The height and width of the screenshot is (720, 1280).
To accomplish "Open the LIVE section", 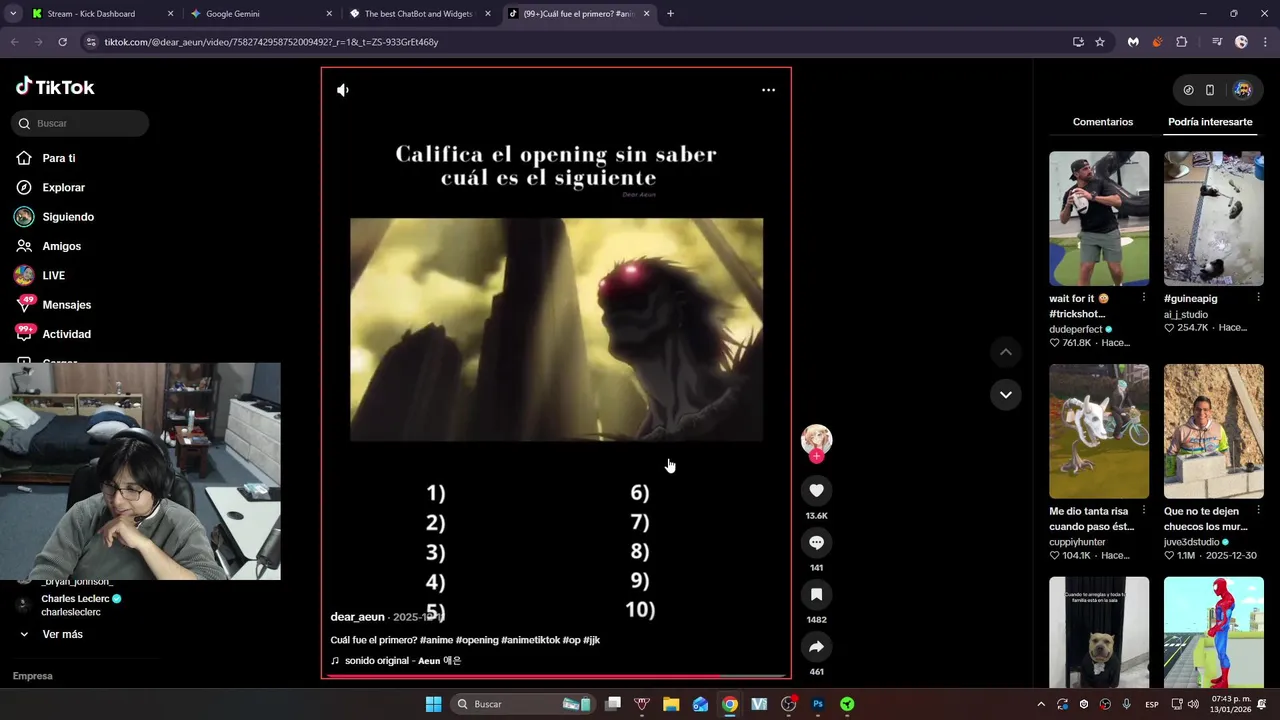I will pyautogui.click(x=53, y=275).
